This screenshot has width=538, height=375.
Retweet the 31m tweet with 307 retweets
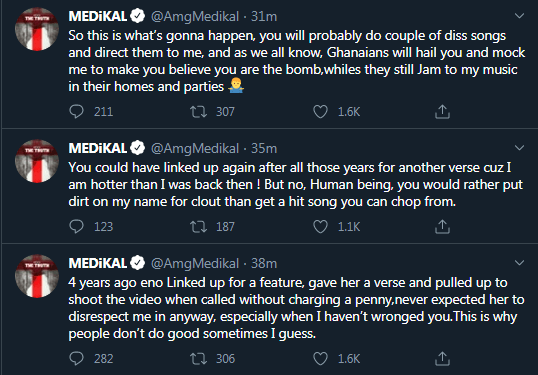pos(199,112)
